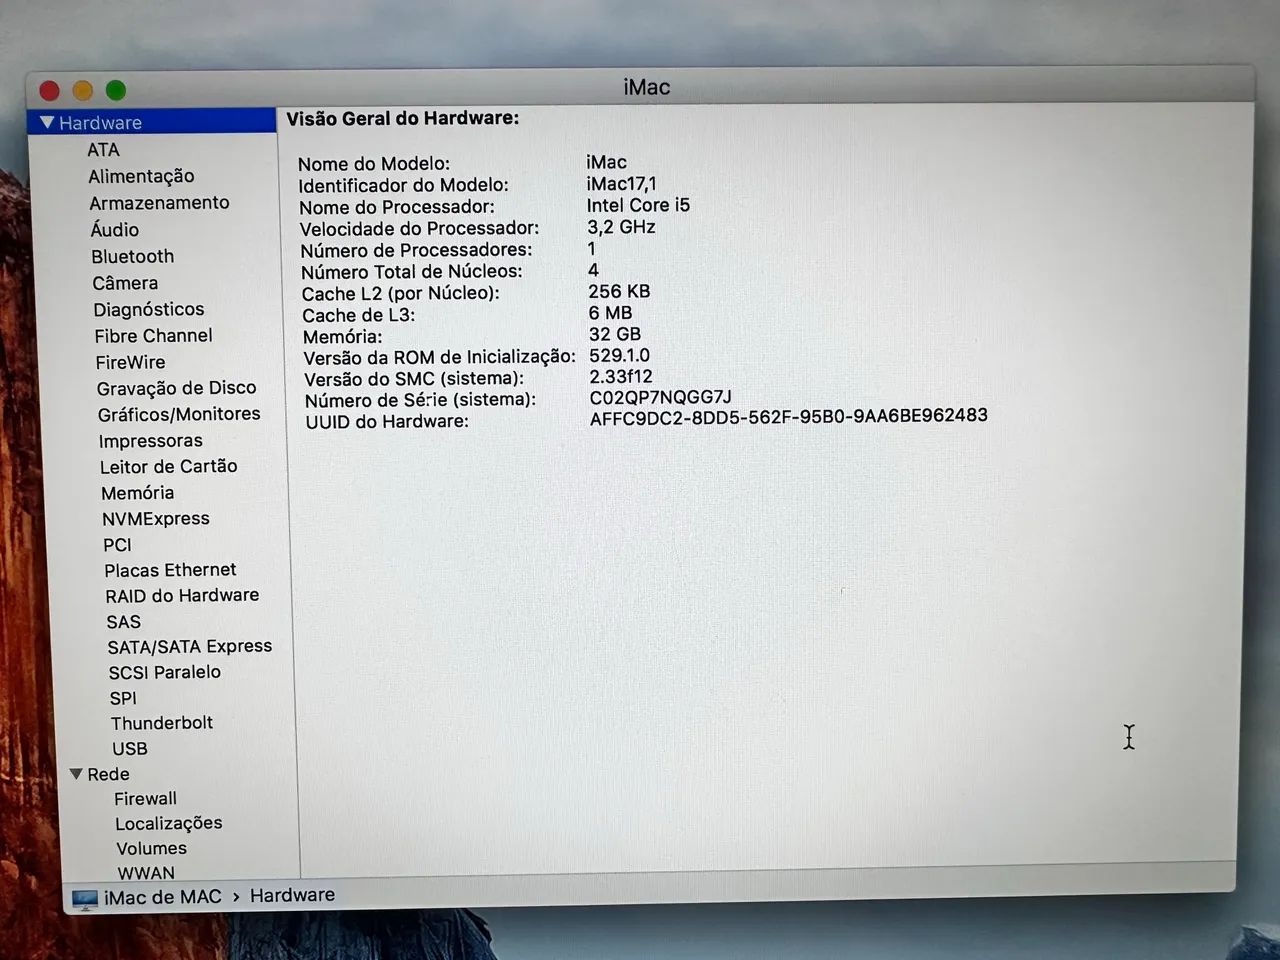This screenshot has height=960, width=1280.
Task: Select Gravação de Disco entry
Action: coord(176,388)
